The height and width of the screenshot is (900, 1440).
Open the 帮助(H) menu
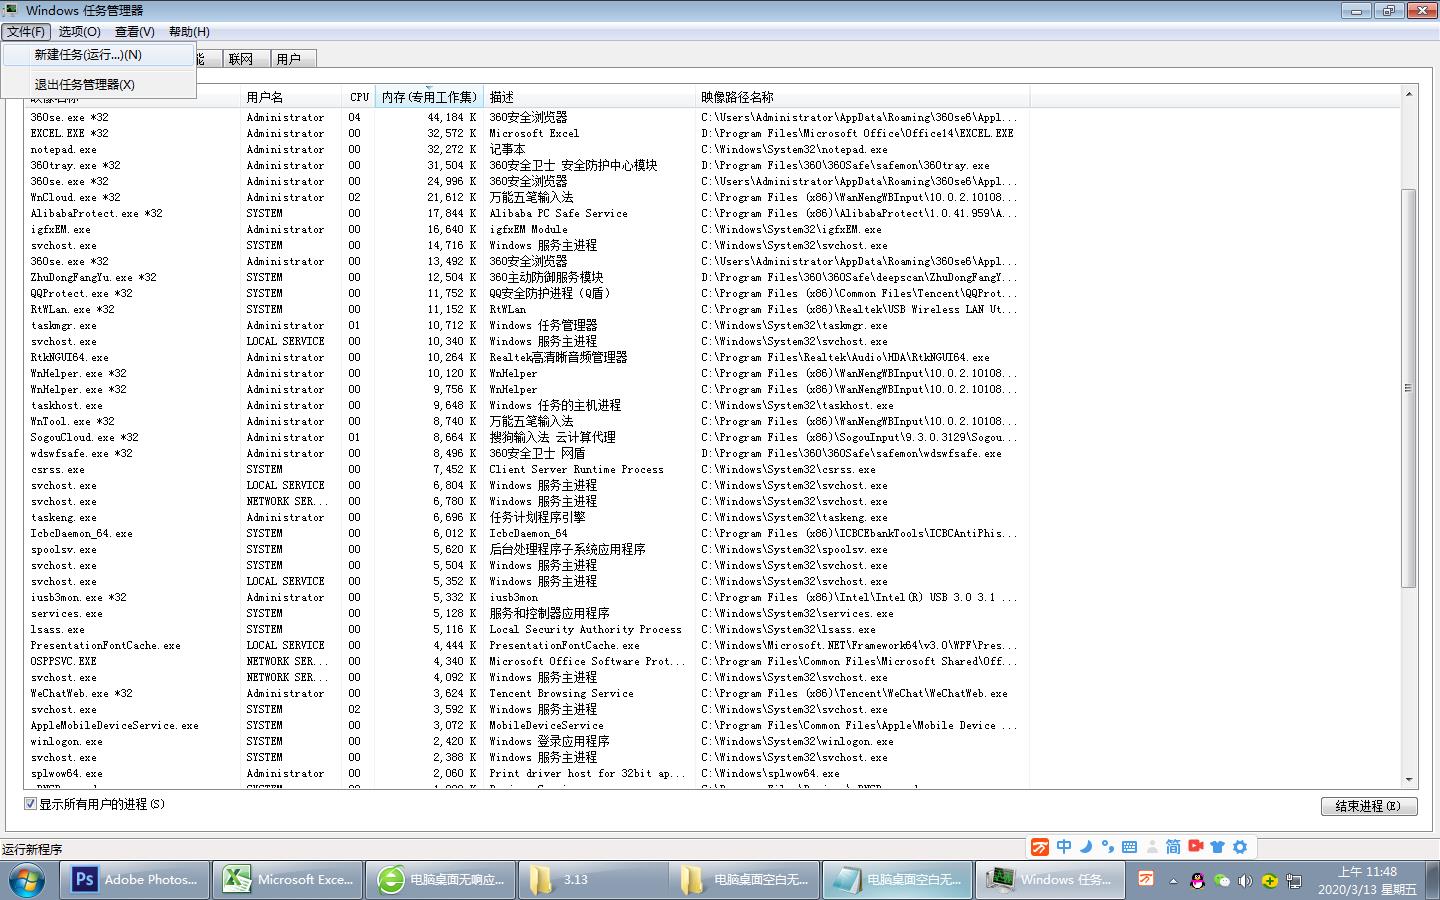(189, 32)
